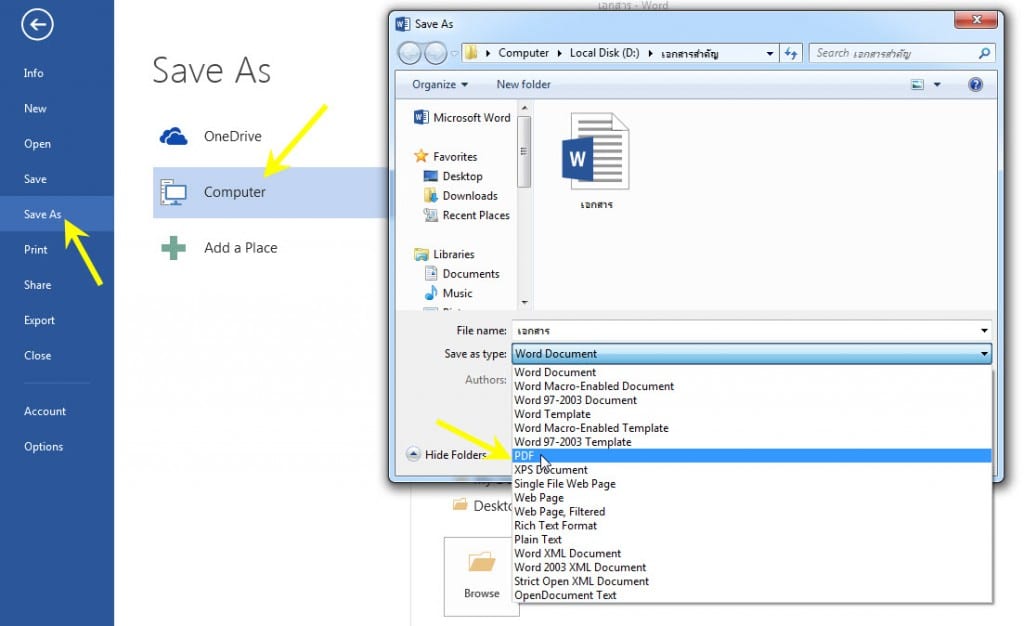Image resolution: width=1024 pixels, height=626 pixels.
Task: Choose PDF from the type list
Action: point(752,456)
